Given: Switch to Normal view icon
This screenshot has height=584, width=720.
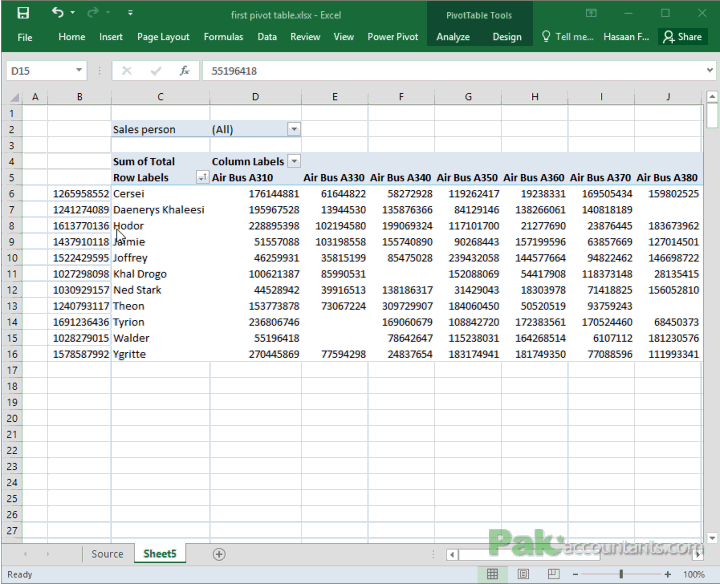Looking at the screenshot, I should click(x=492, y=574).
